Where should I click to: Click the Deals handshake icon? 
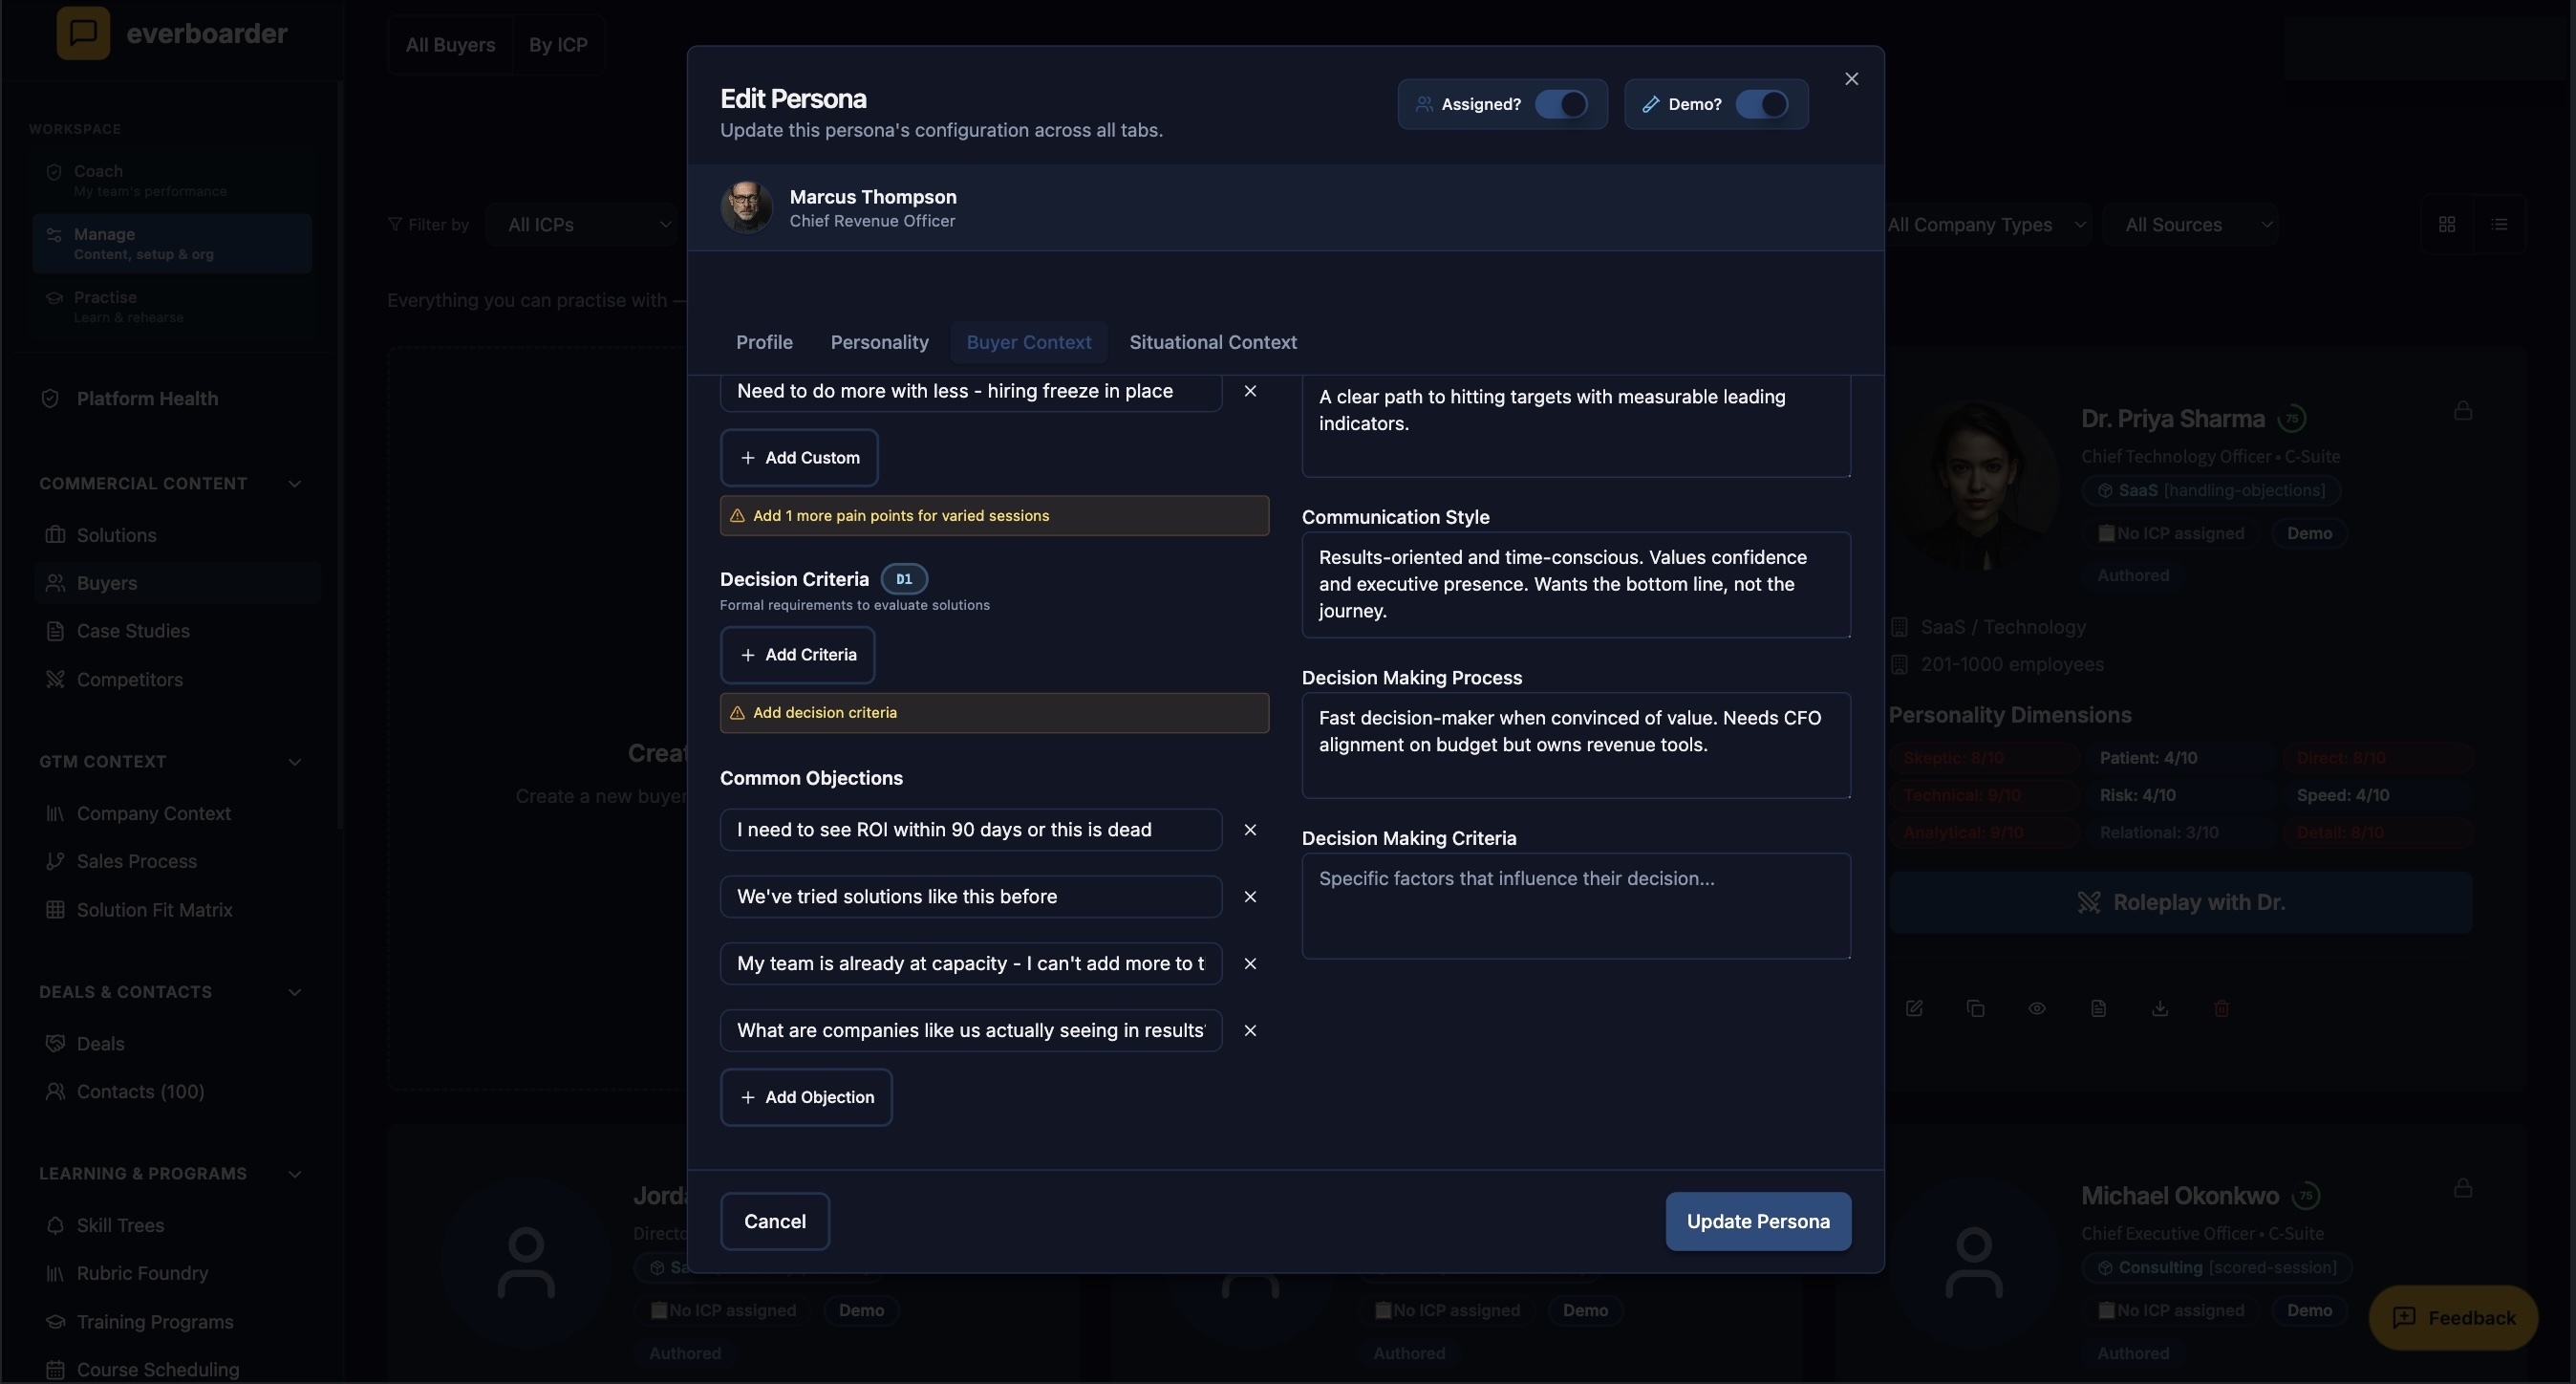coord(56,1043)
